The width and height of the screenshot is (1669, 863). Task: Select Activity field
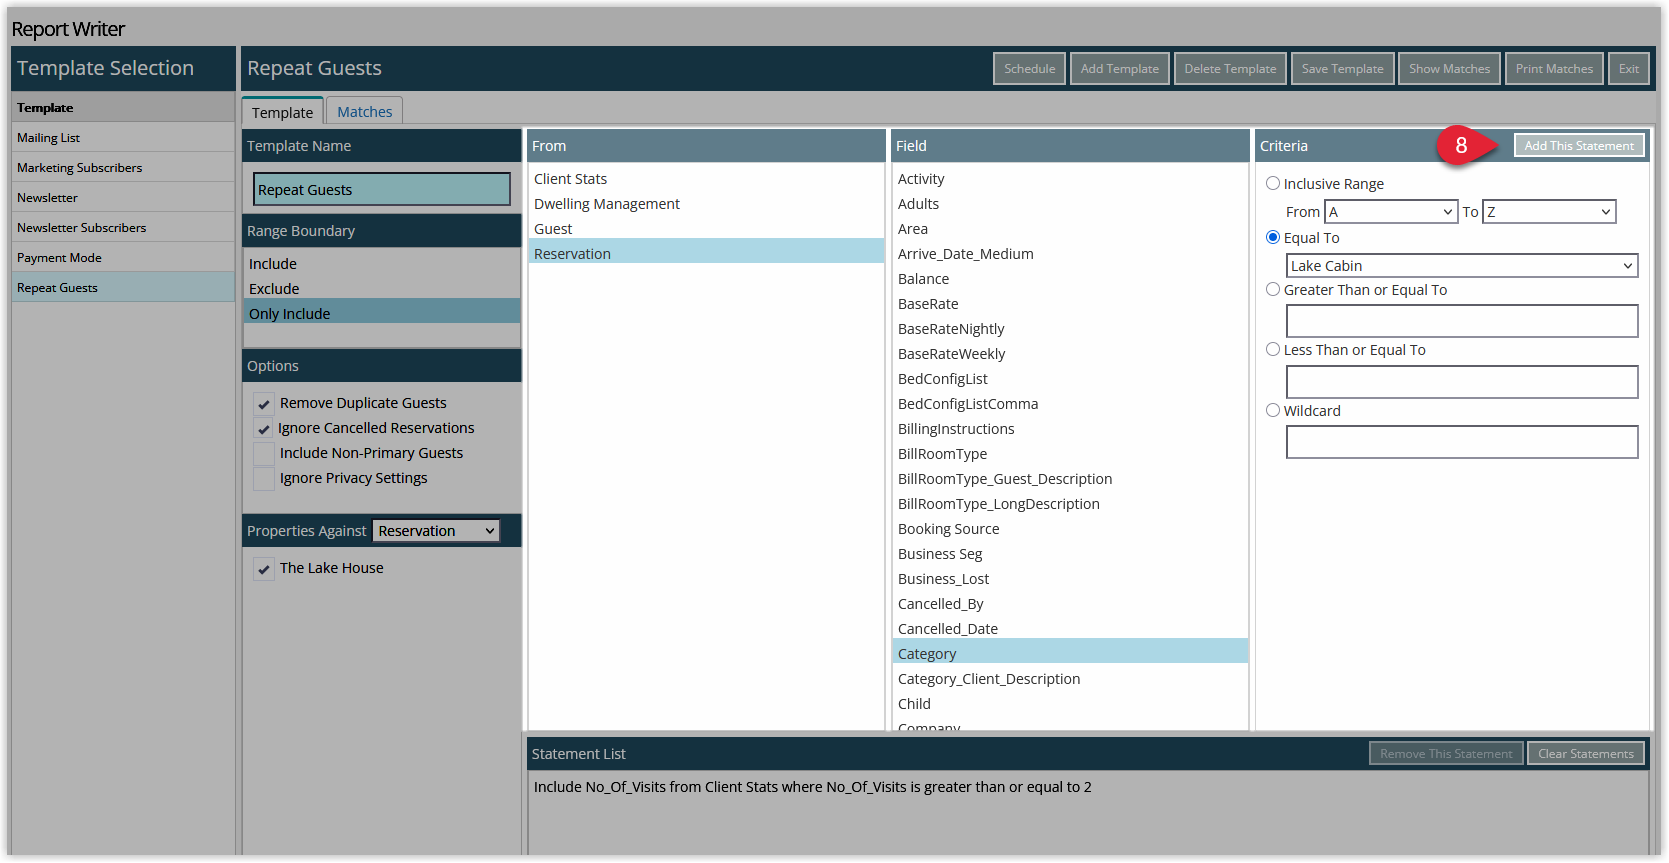point(1070,179)
